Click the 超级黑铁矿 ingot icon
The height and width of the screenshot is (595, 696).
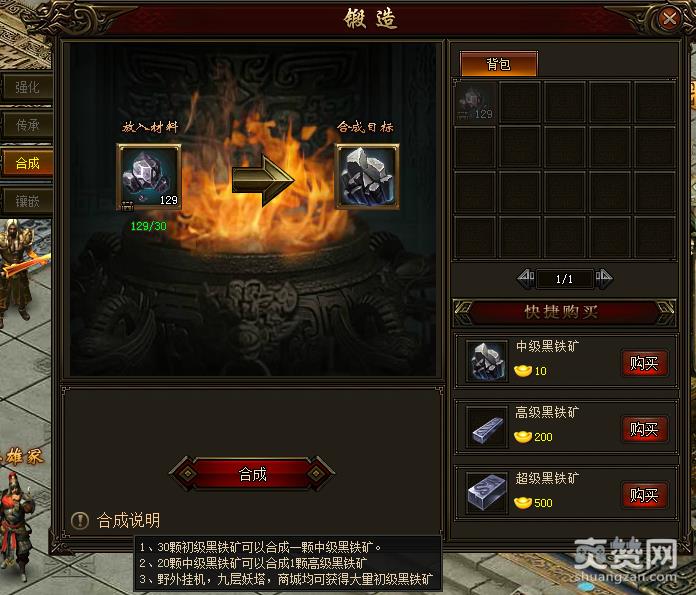[486, 493]
